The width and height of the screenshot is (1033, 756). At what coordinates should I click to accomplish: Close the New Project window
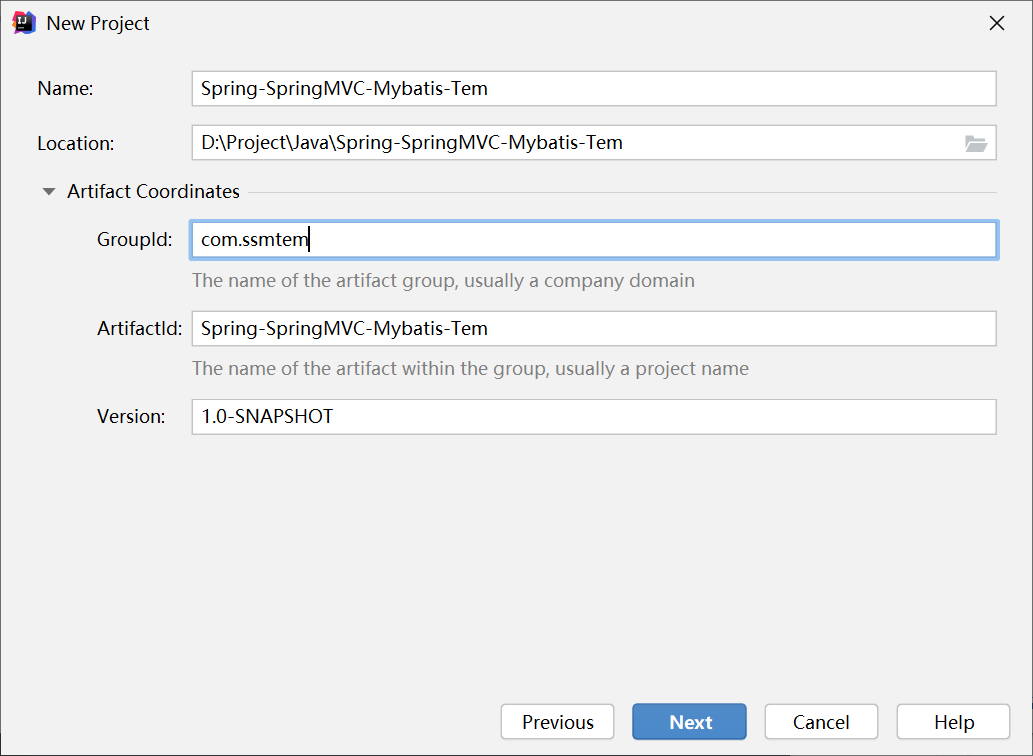pyautogui.click(x=997, y=23)
